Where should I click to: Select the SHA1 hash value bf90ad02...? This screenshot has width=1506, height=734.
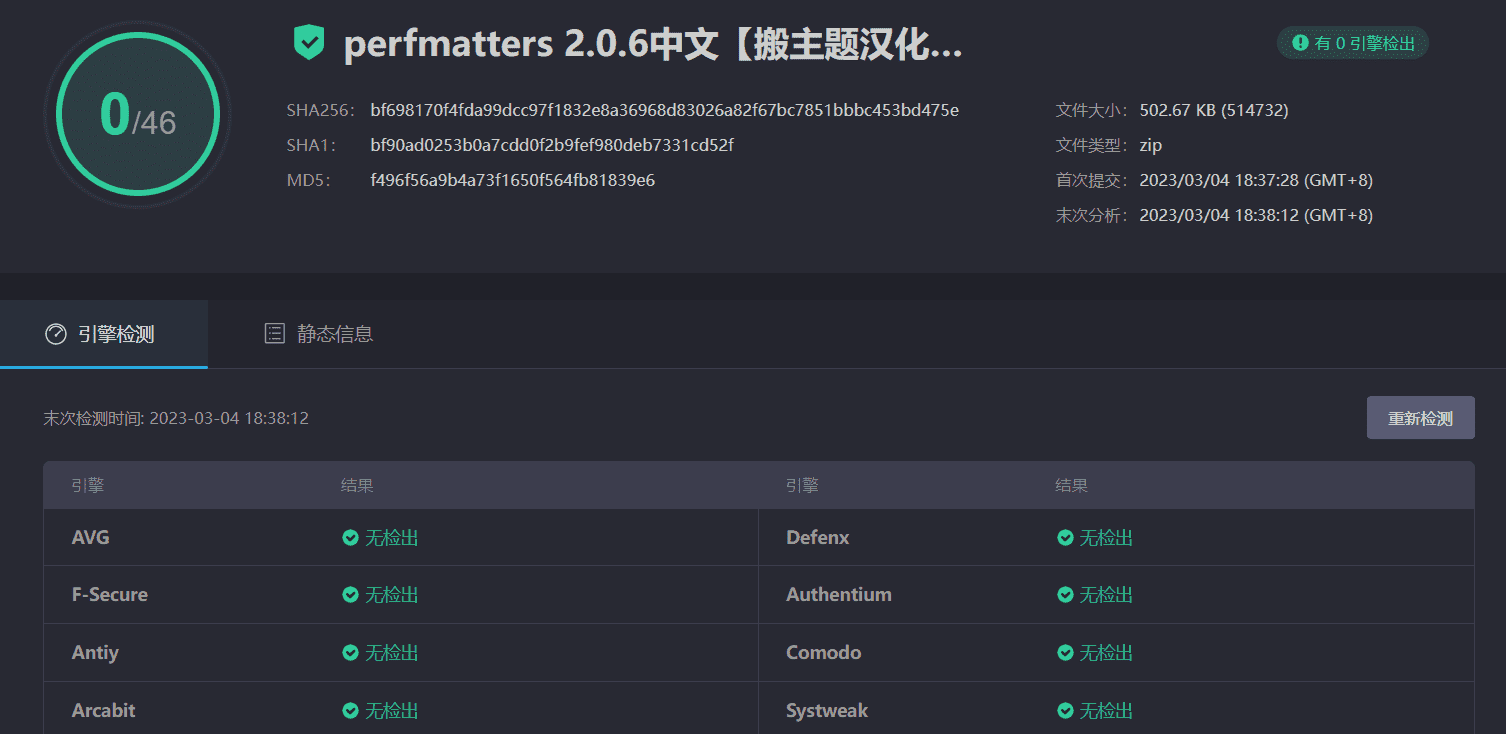tap(552, 145)
